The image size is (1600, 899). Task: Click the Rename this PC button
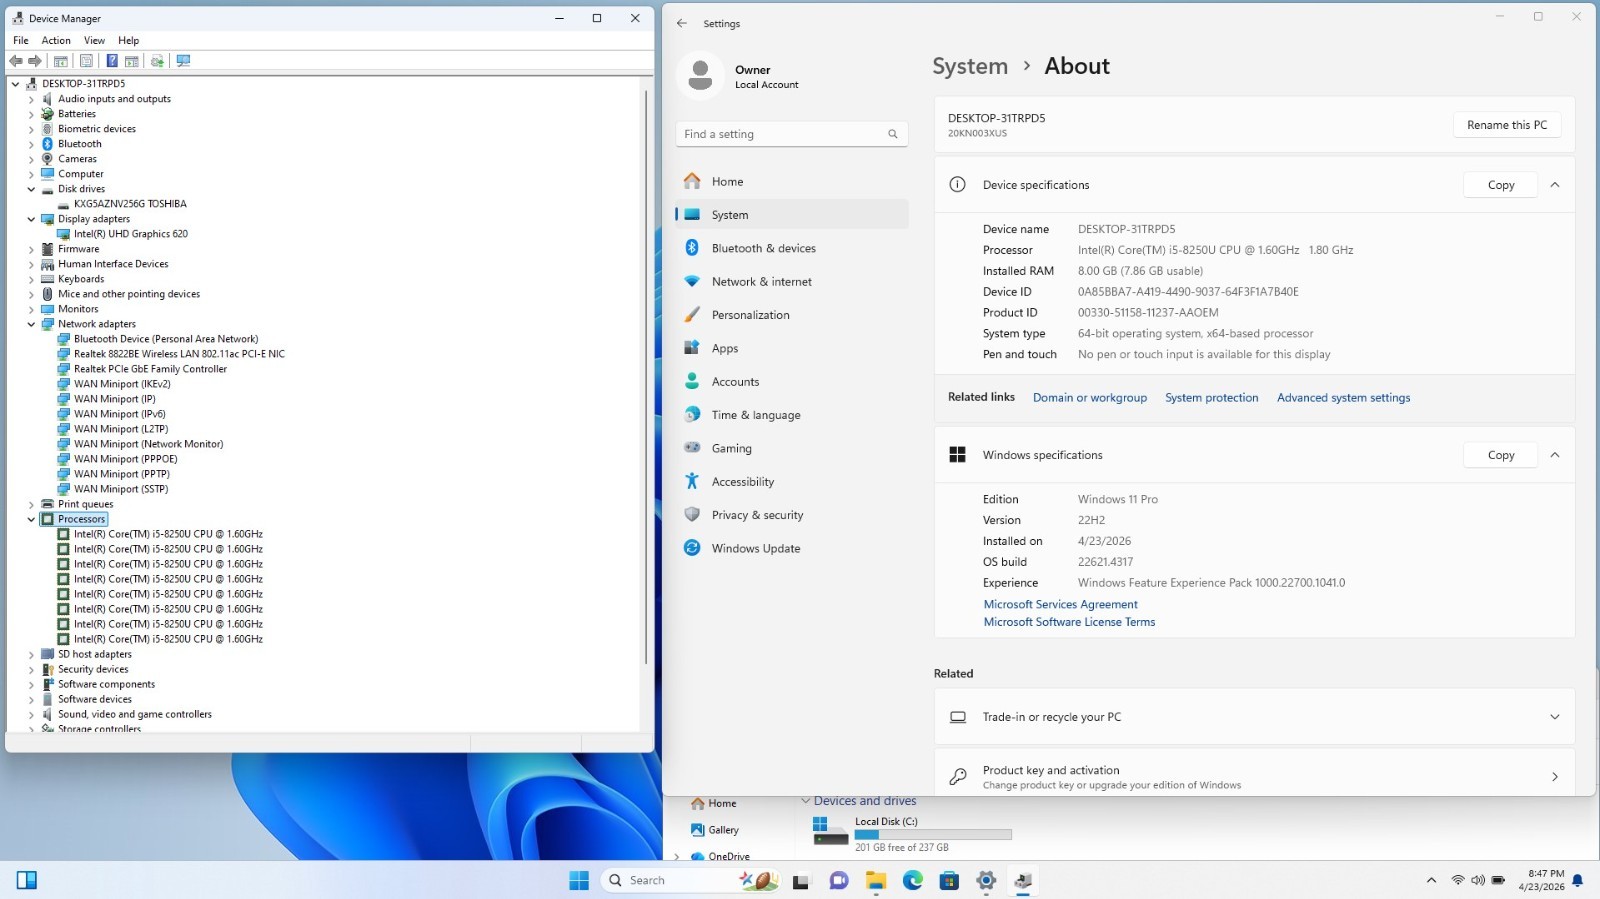tap(1506, 125)
